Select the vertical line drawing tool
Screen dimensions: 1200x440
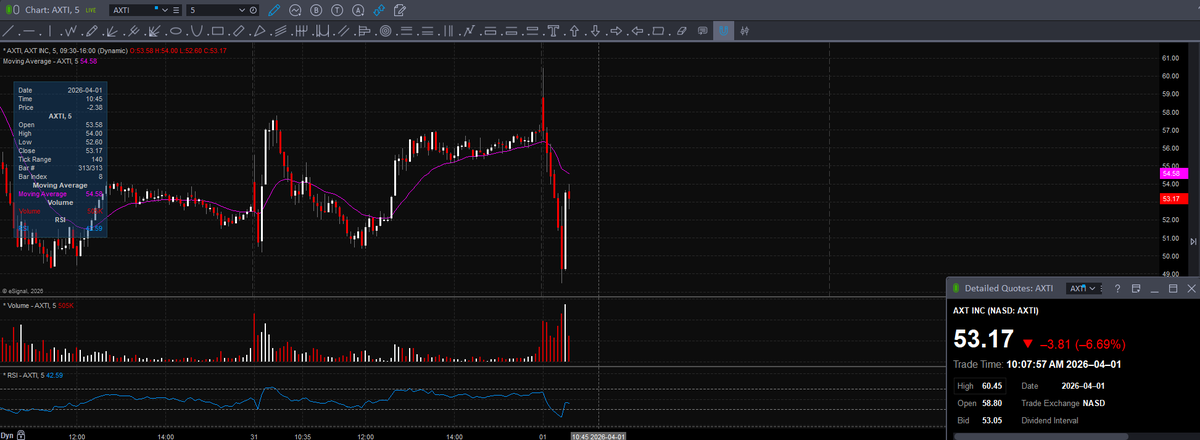[50, 31]
